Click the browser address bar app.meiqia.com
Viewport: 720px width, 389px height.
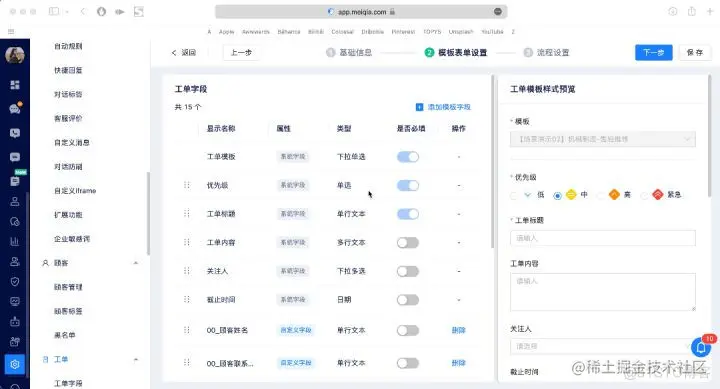click(x=361, y=11)
